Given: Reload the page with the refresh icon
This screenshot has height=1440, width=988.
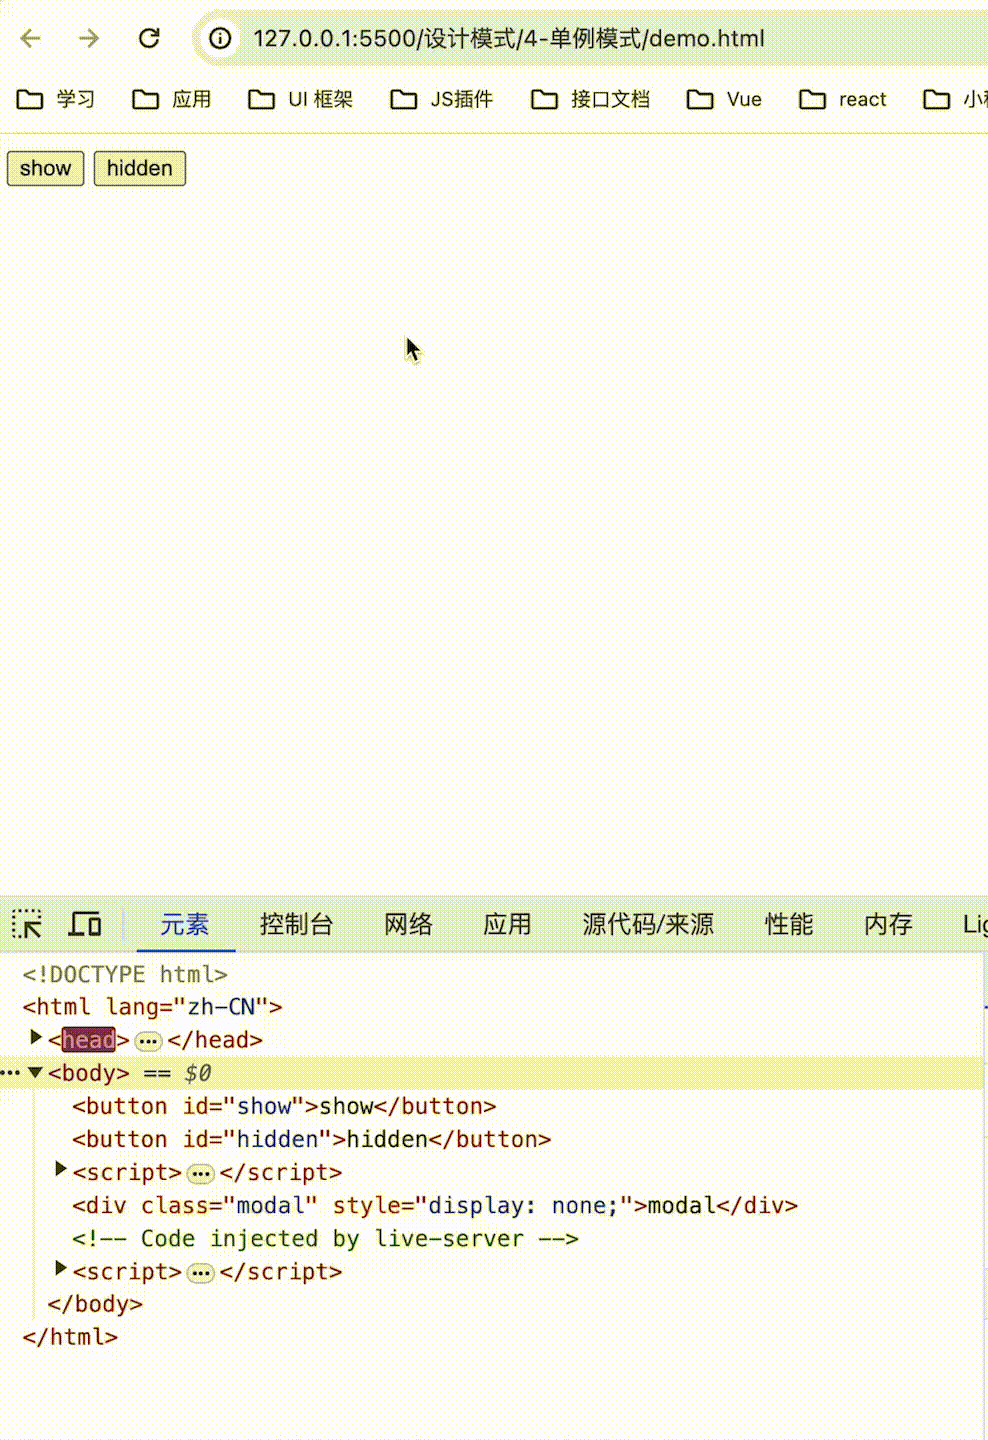Looking at the screenshot, I should point(150,39).
